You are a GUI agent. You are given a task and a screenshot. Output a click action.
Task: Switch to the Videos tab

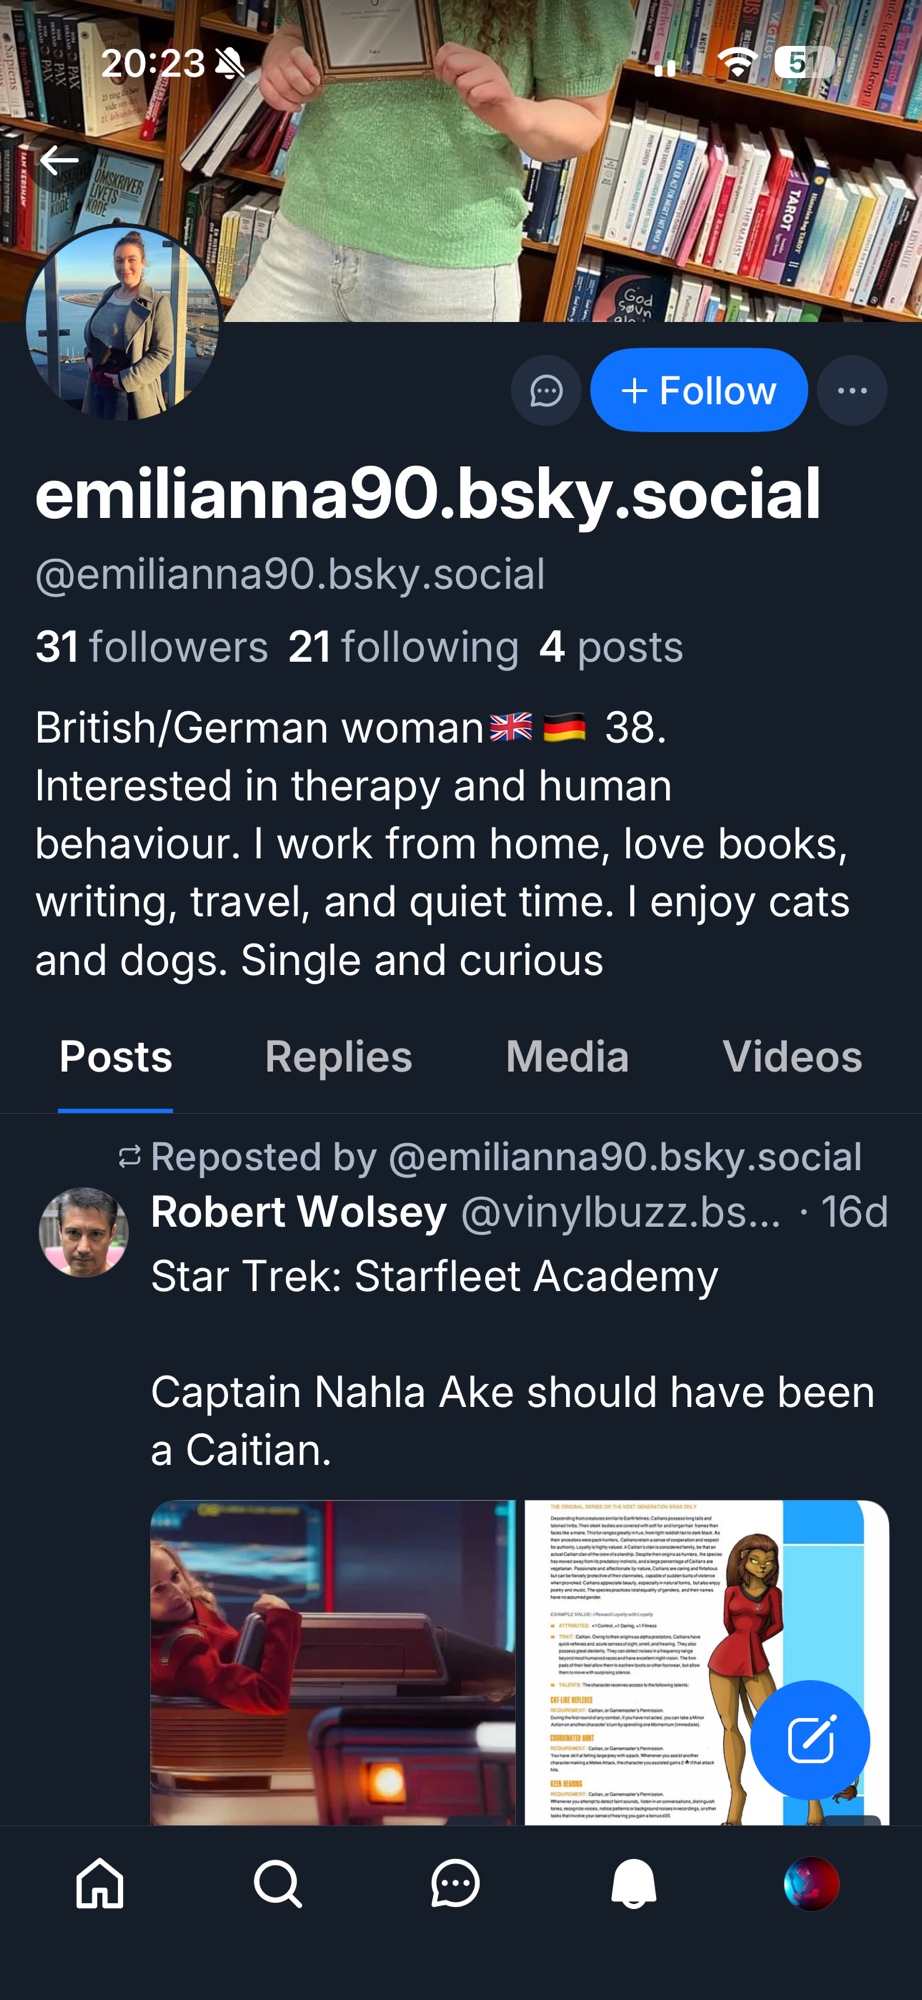pos(792,1057)
